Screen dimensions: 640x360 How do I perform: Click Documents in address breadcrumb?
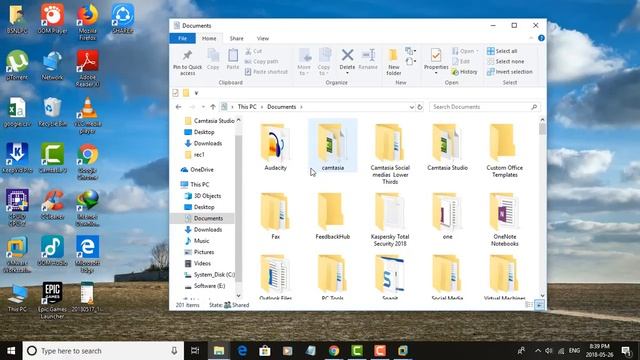click(281, 107)
